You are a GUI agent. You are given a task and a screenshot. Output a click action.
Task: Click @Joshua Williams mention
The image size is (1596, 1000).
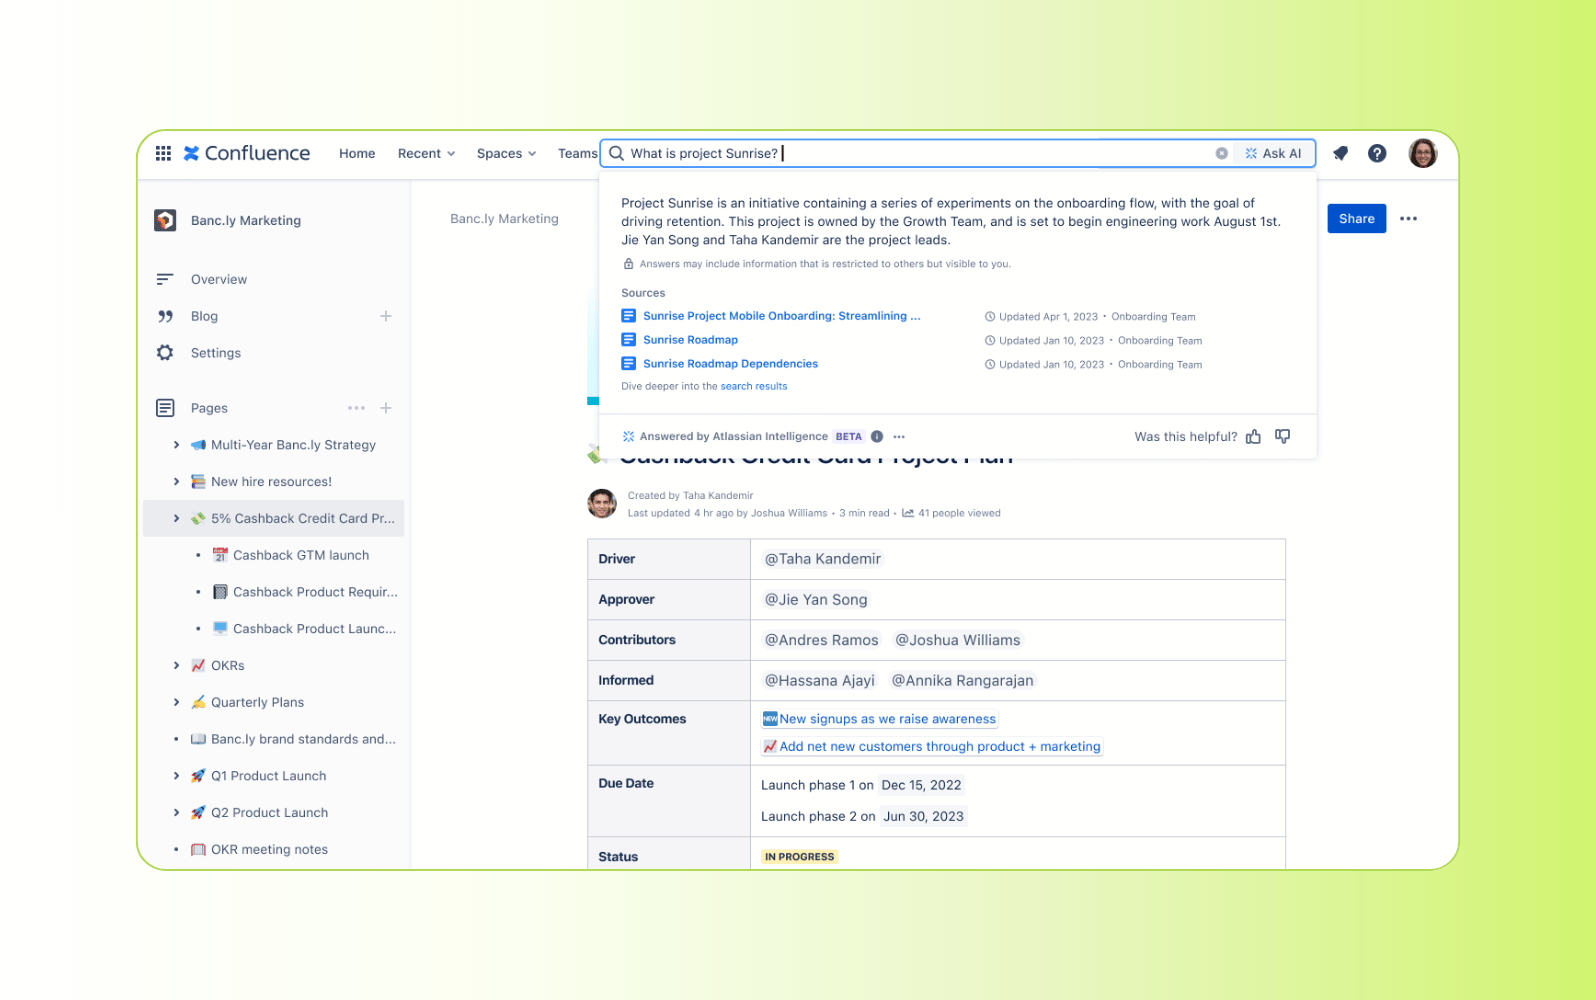(x=957, y=640)
